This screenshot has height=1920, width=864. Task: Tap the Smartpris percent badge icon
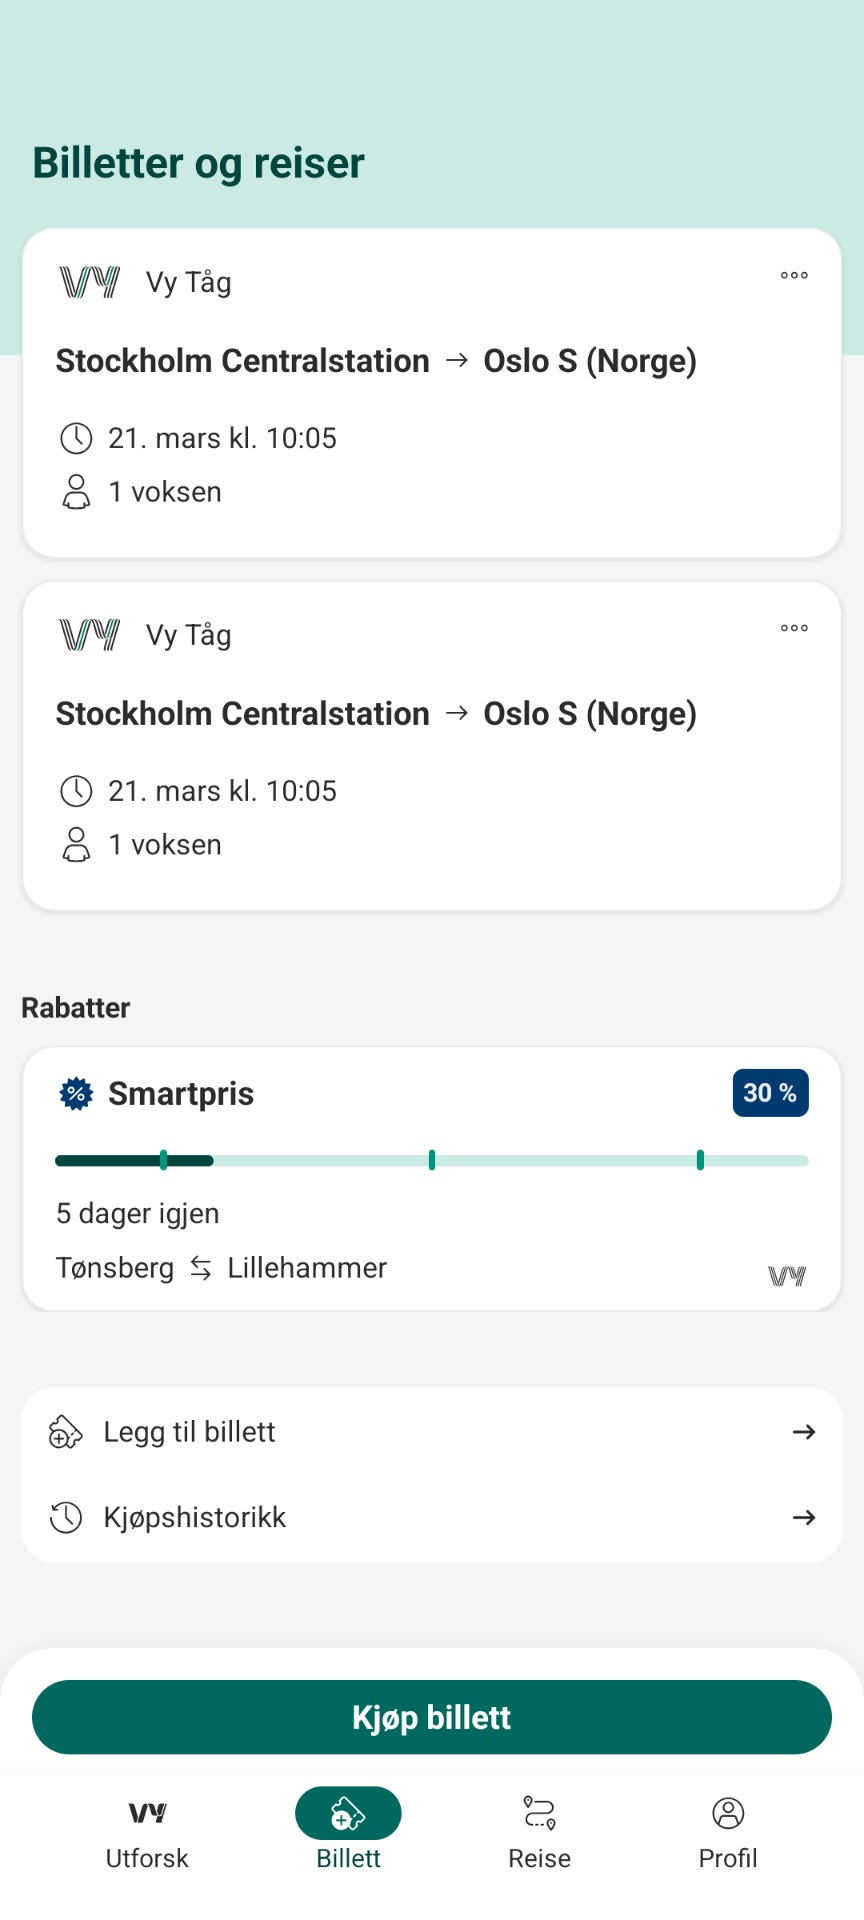coord(76,1093)
